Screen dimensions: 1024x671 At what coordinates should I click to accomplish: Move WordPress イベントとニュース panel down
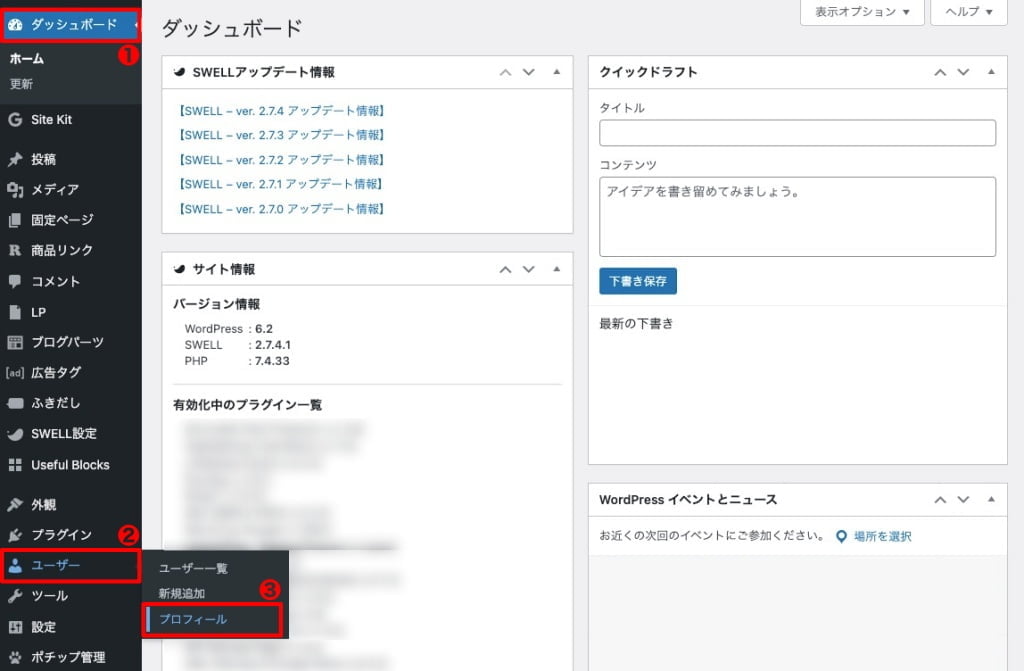click(963, 500)
